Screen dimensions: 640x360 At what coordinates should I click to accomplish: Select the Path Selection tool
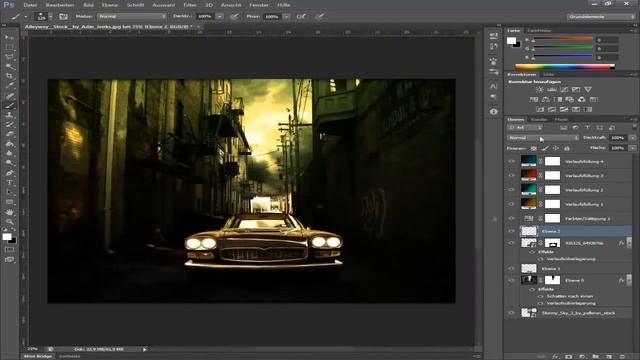[9, 192]
